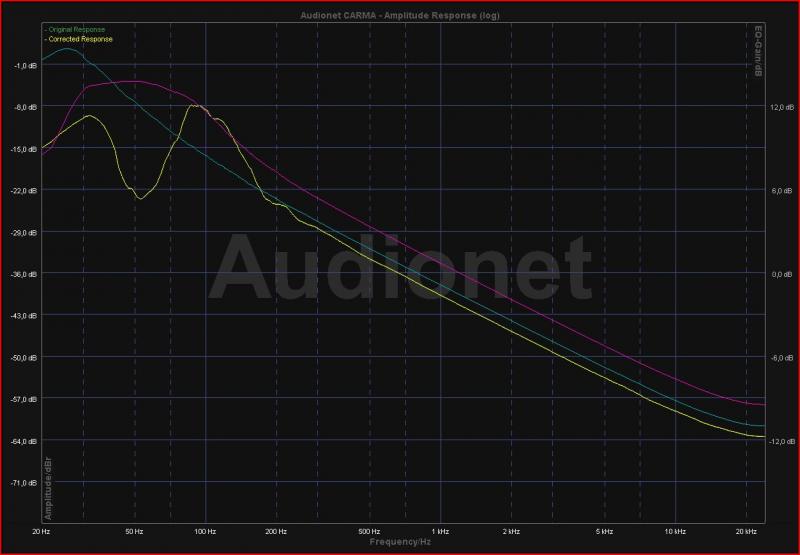Select the -29,0 dB amplitude axis label

[x=24, y=233]
